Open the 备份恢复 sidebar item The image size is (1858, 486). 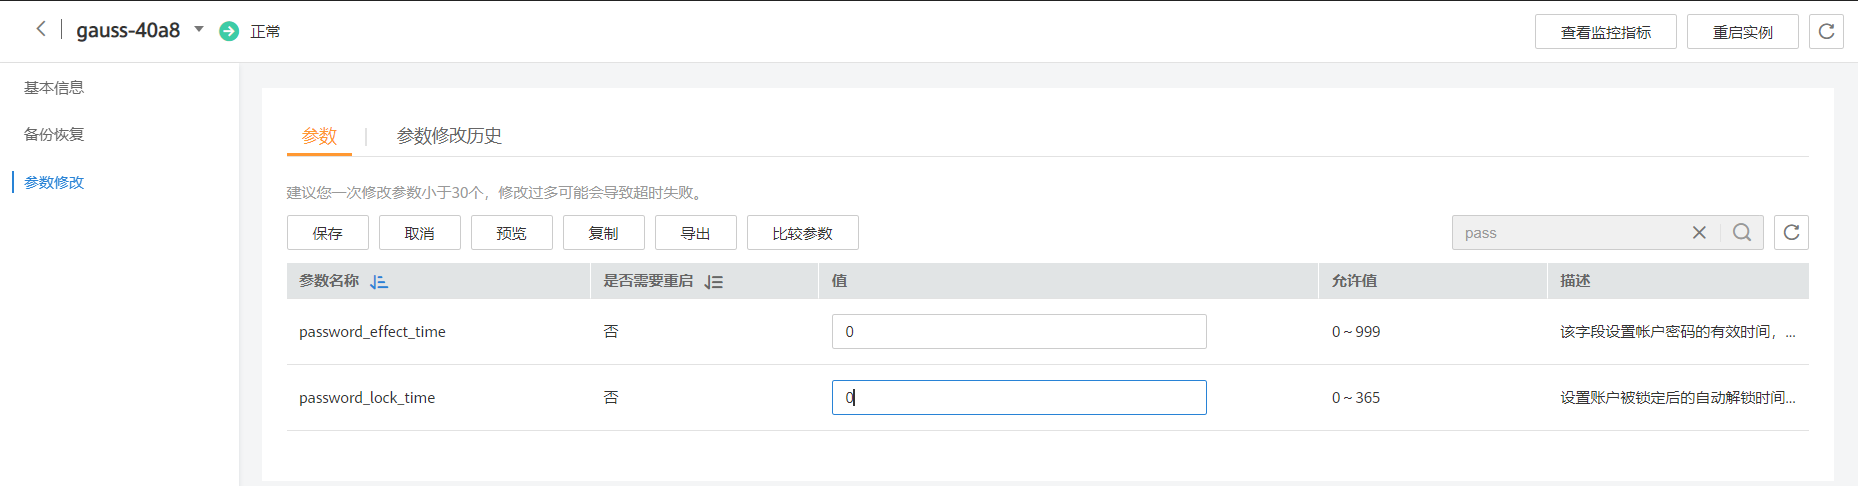tap(54, 135)
